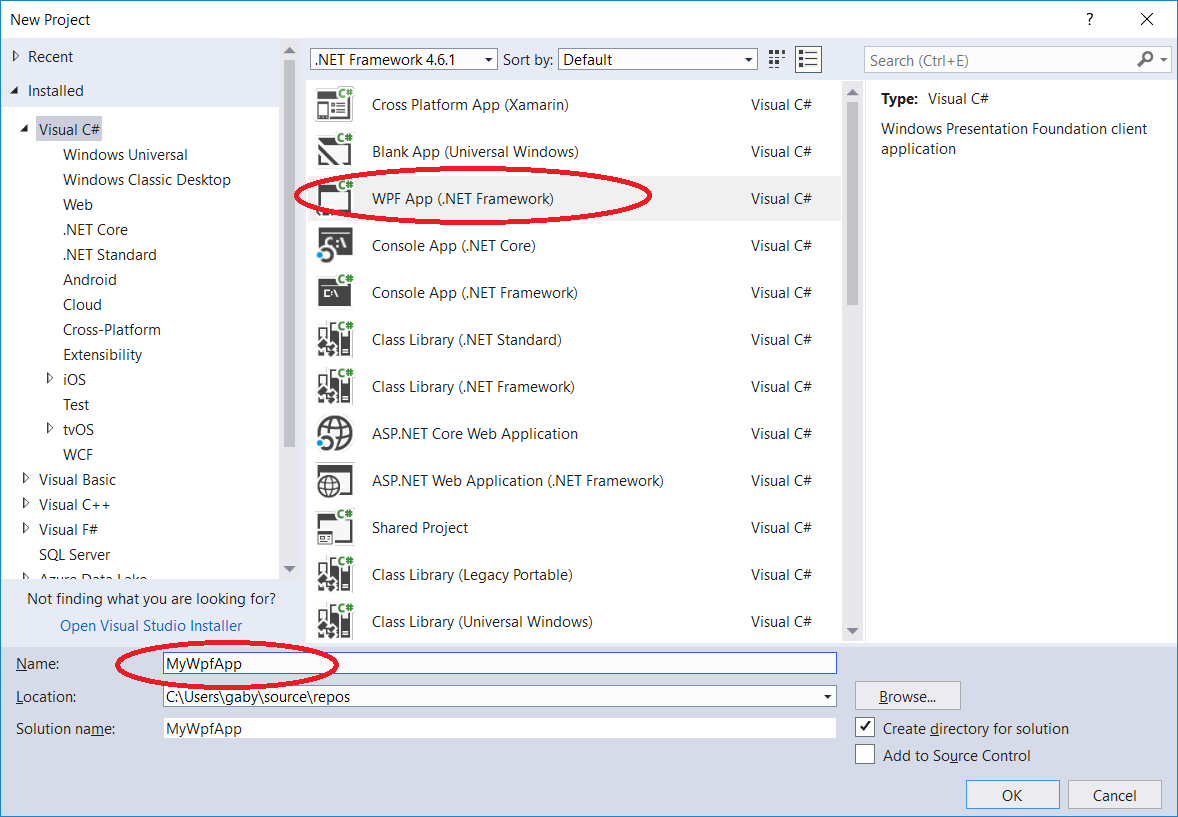Switch to small icons view
Viewport: 1178px width, 817px height.
pos(777,59)
